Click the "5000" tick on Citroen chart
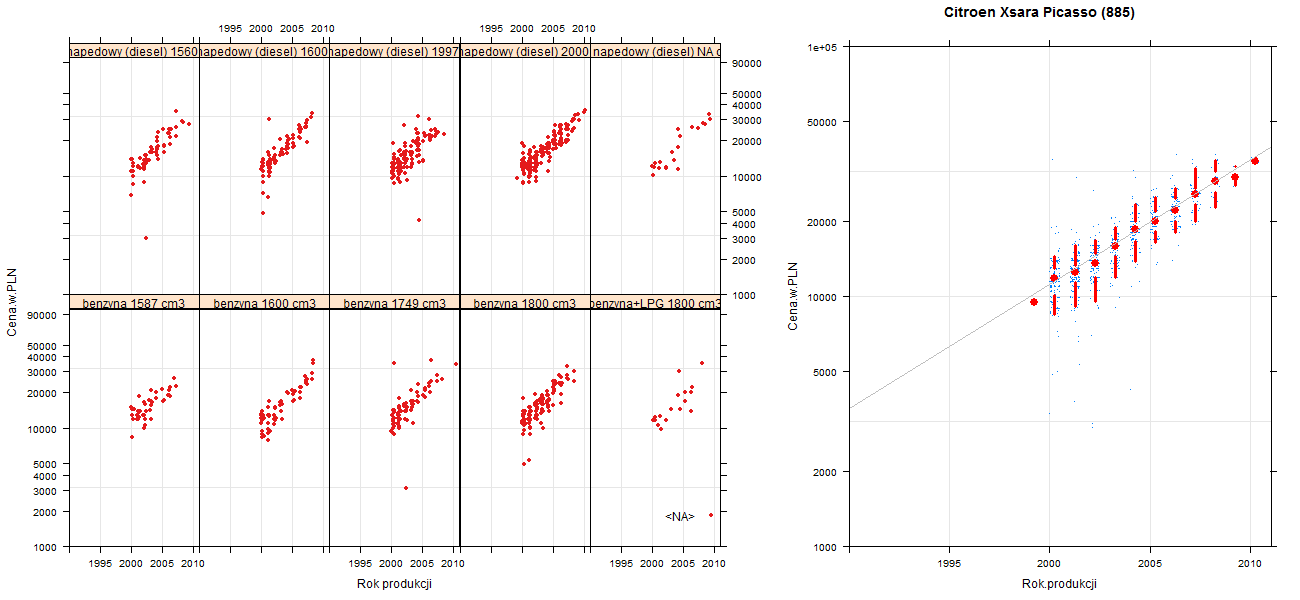Screen dimensions: 1300x600 [826, 371]
